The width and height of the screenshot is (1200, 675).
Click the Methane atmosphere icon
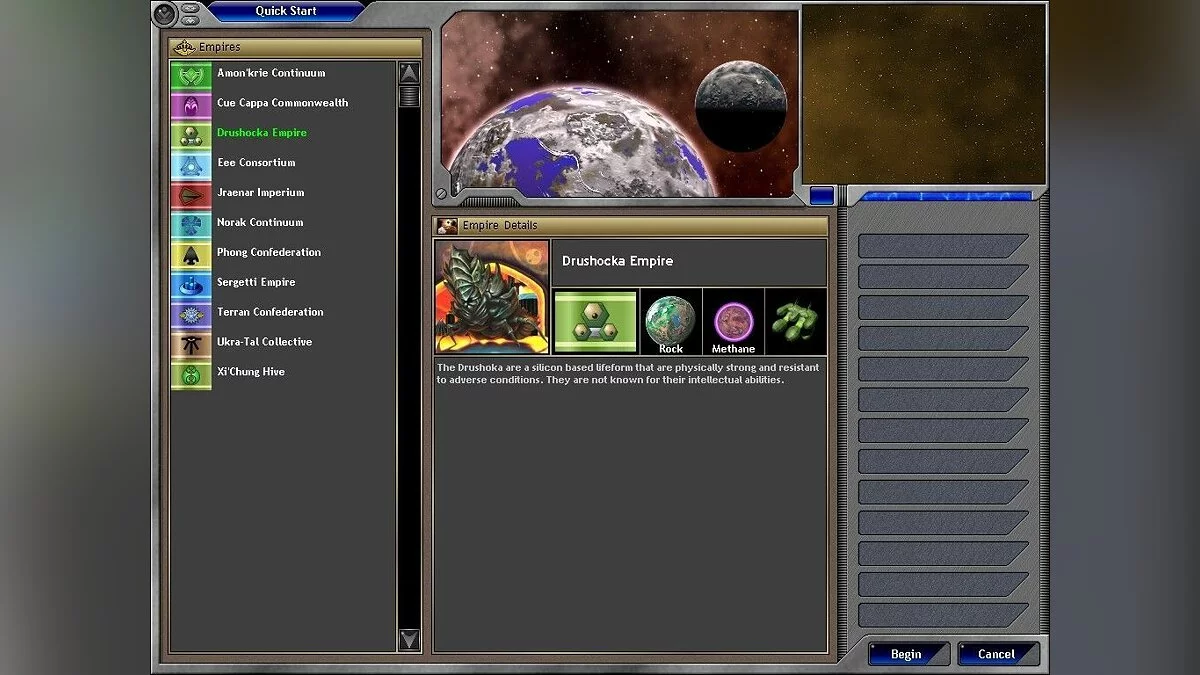pyautogui.click(x=733, y=321)
